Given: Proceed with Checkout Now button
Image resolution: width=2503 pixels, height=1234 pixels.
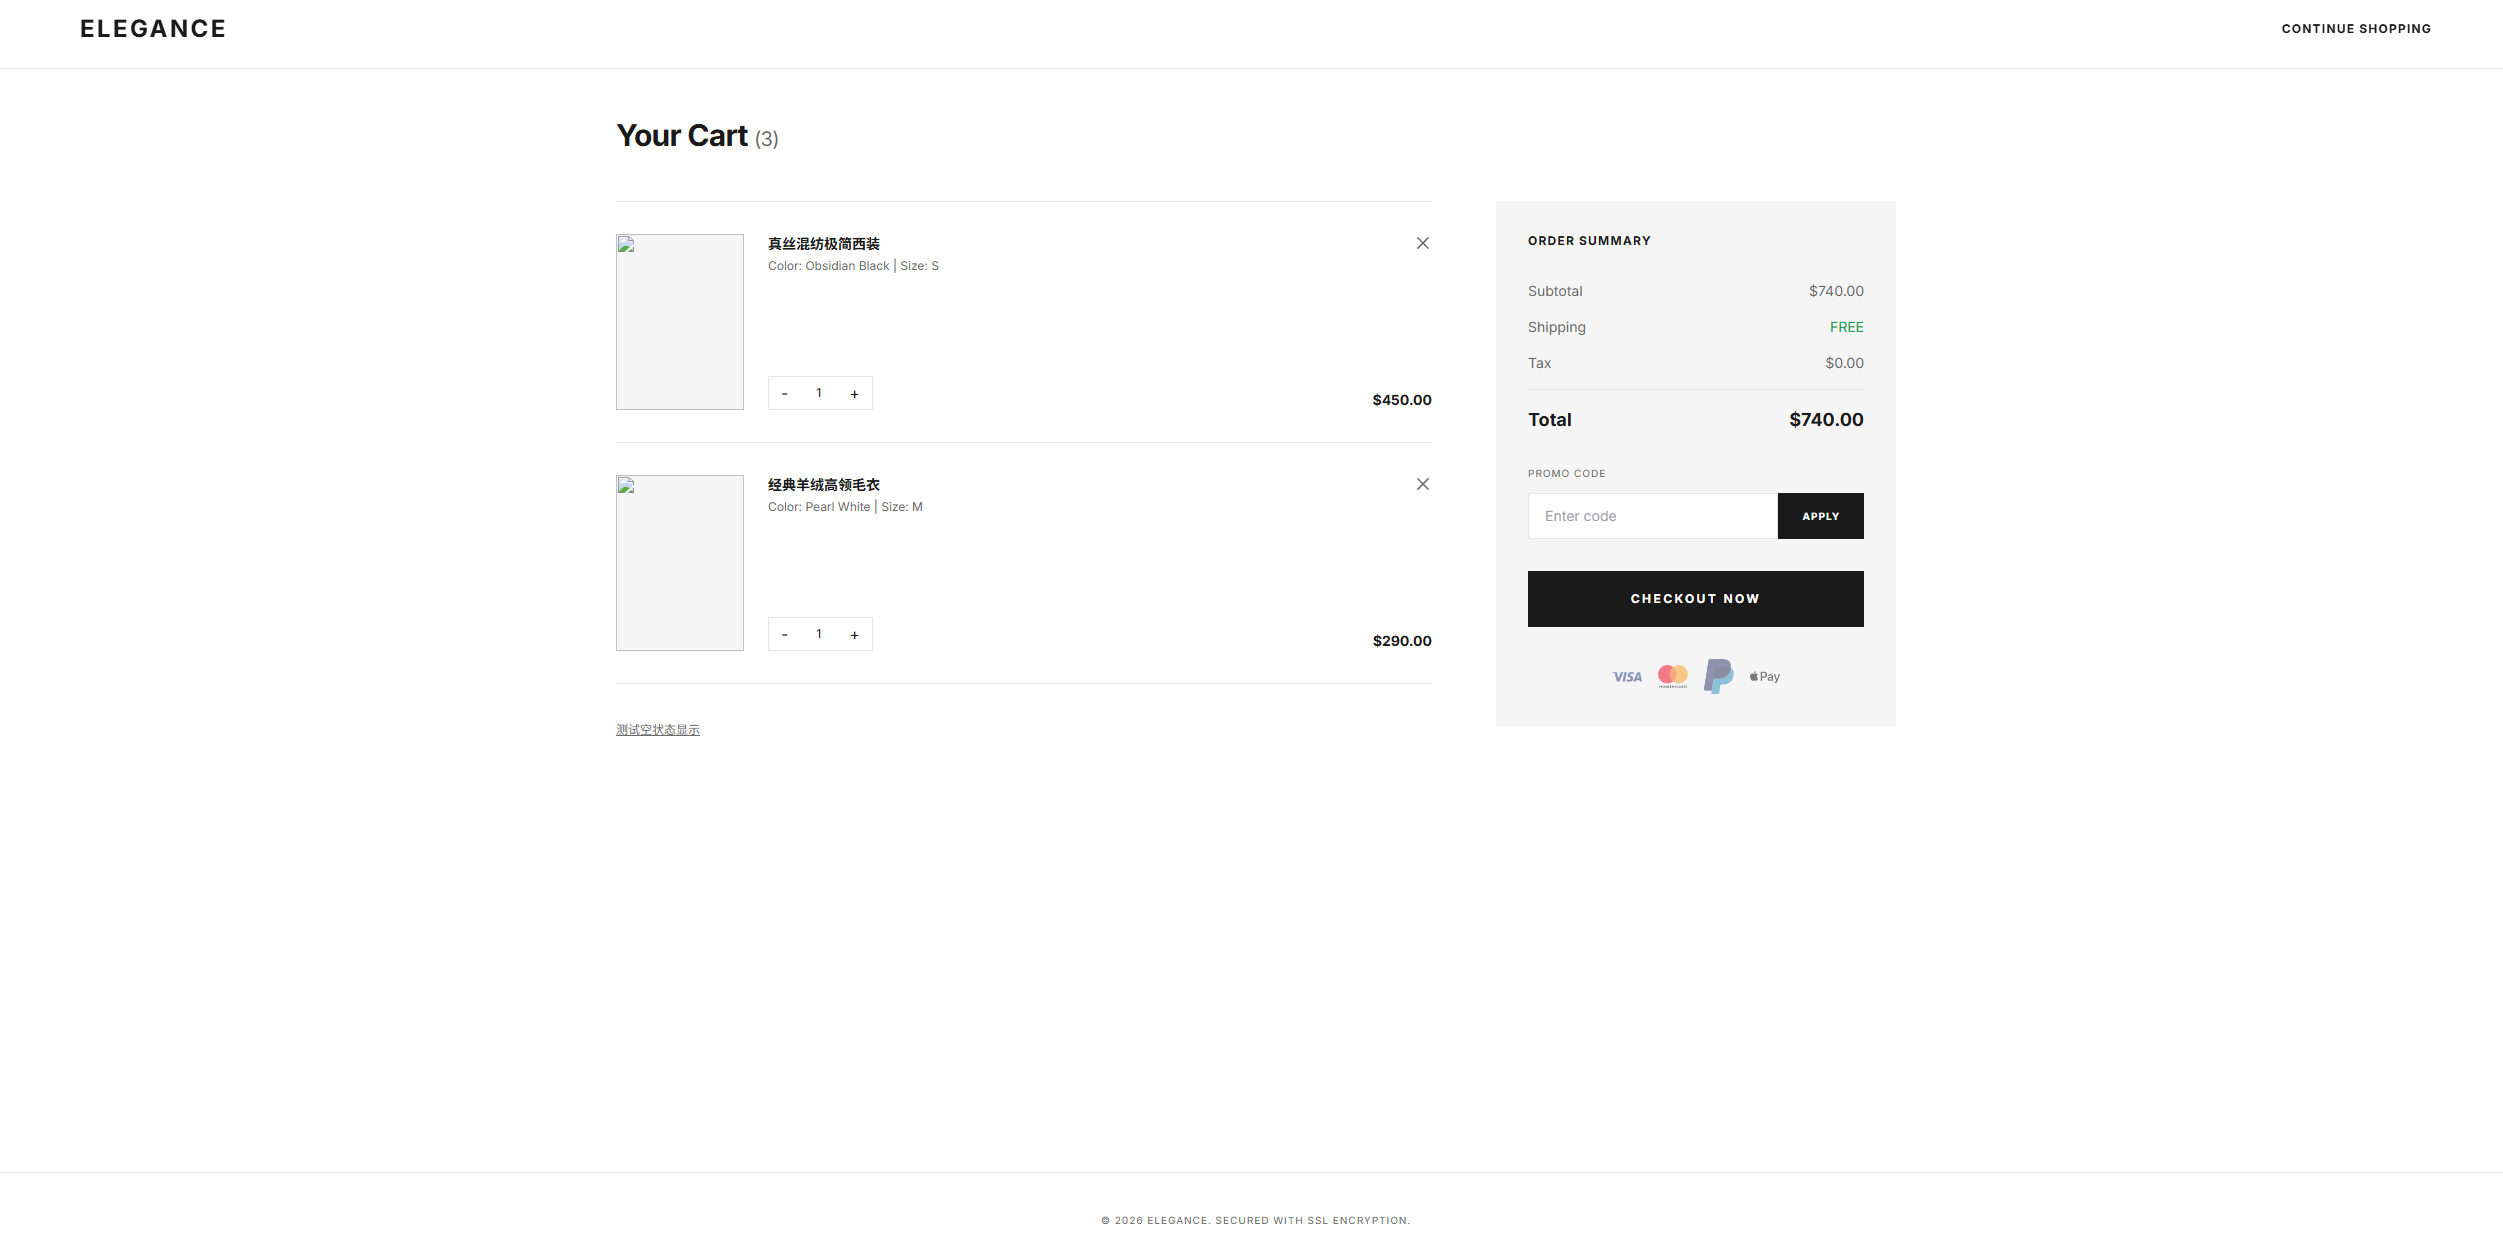Looking at the screenshot, I should 1695,599.
